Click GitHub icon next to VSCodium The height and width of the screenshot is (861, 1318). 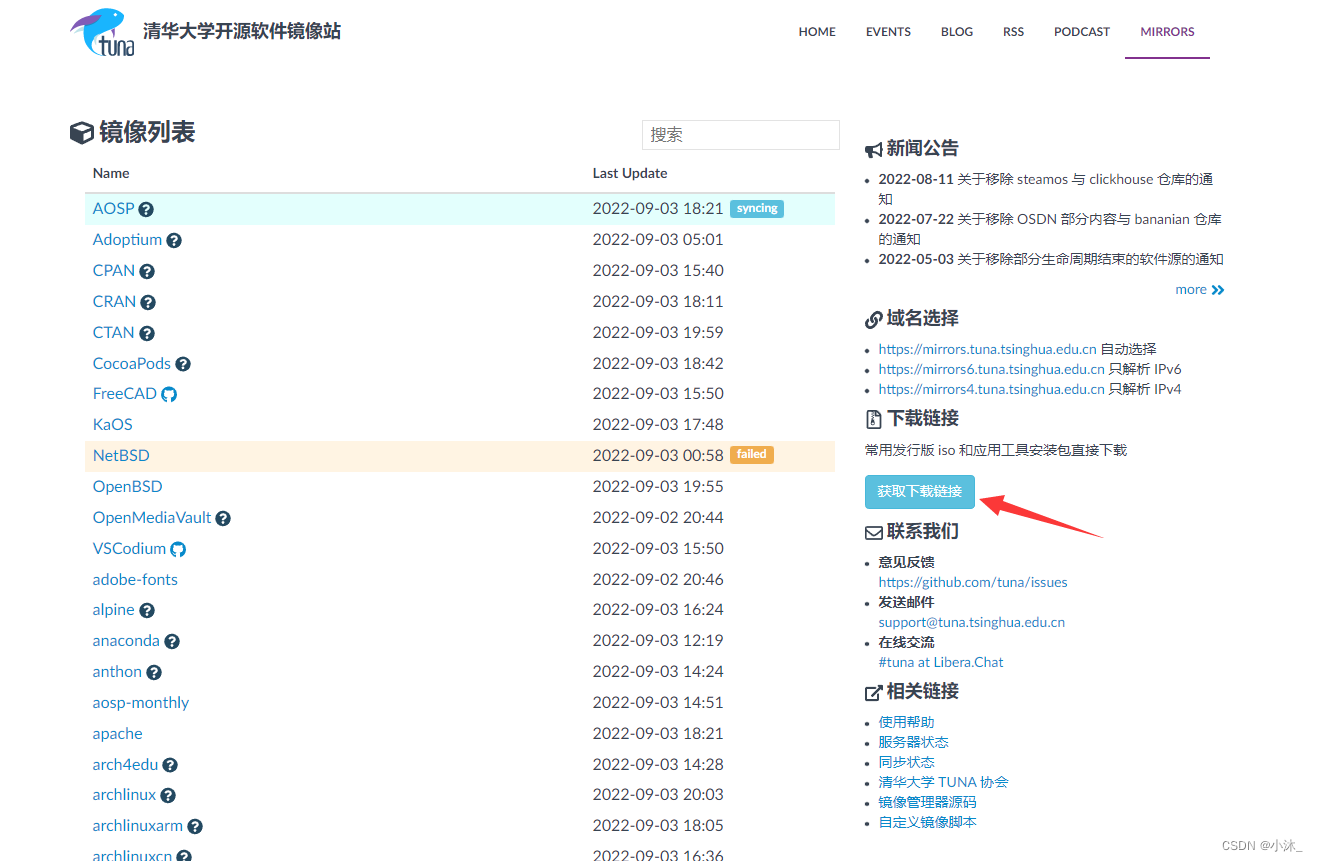coord(178,549)
